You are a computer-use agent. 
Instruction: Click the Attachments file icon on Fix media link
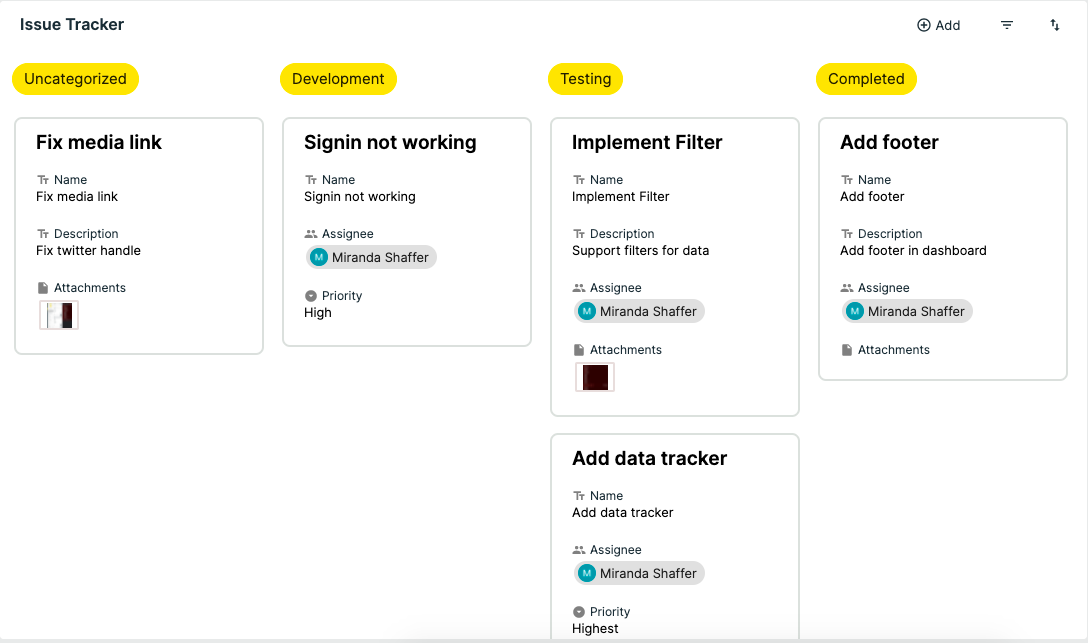coord(43,288)
